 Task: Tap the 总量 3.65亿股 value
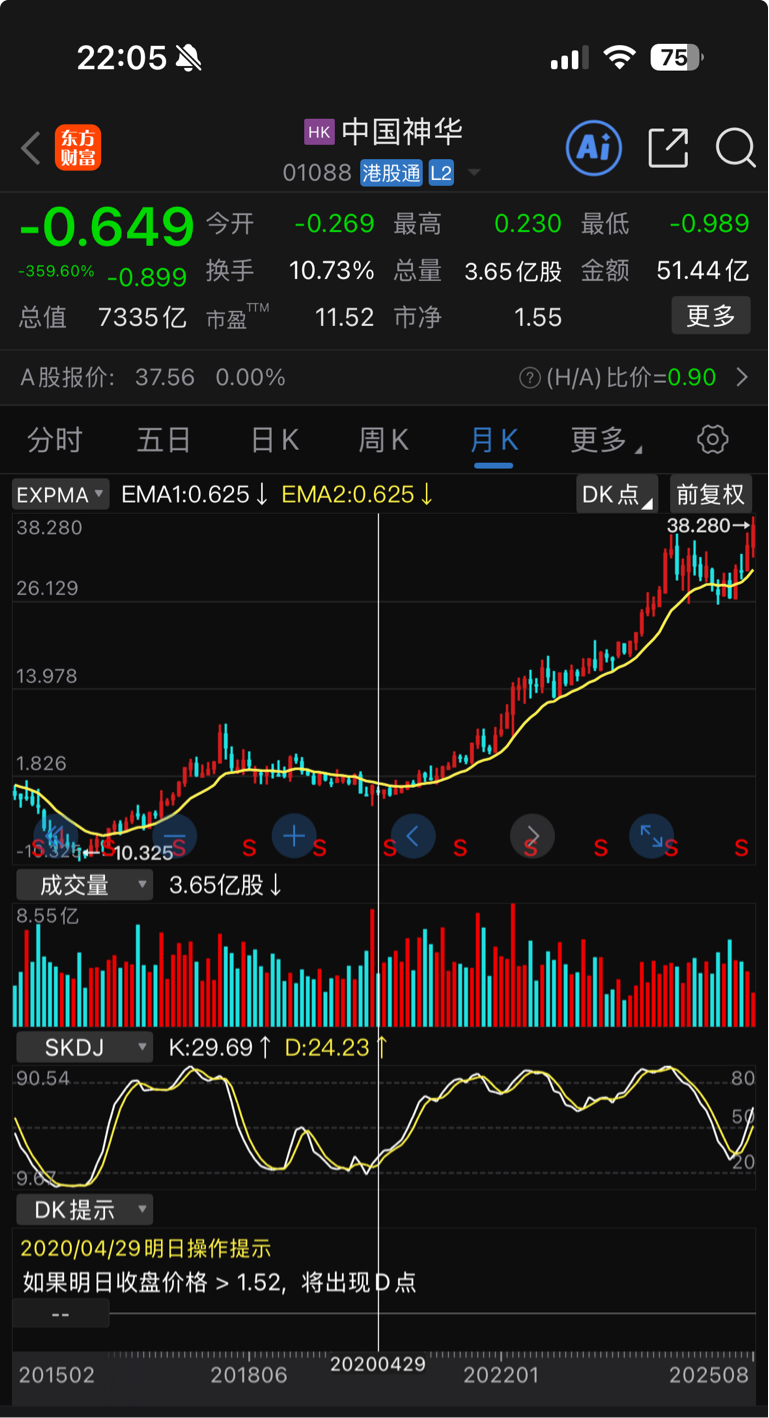pos(513,271)
